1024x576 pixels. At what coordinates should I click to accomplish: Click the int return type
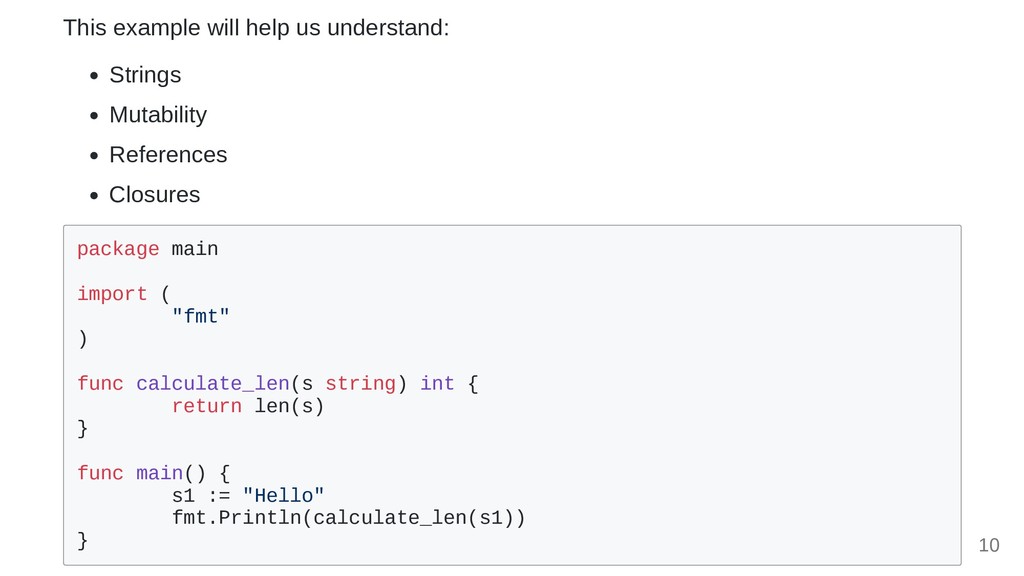coord(437,383)
